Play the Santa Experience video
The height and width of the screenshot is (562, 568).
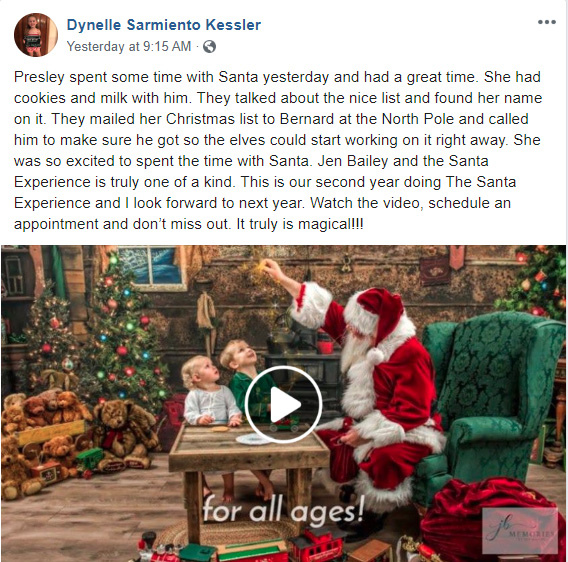tap(283, 404)
